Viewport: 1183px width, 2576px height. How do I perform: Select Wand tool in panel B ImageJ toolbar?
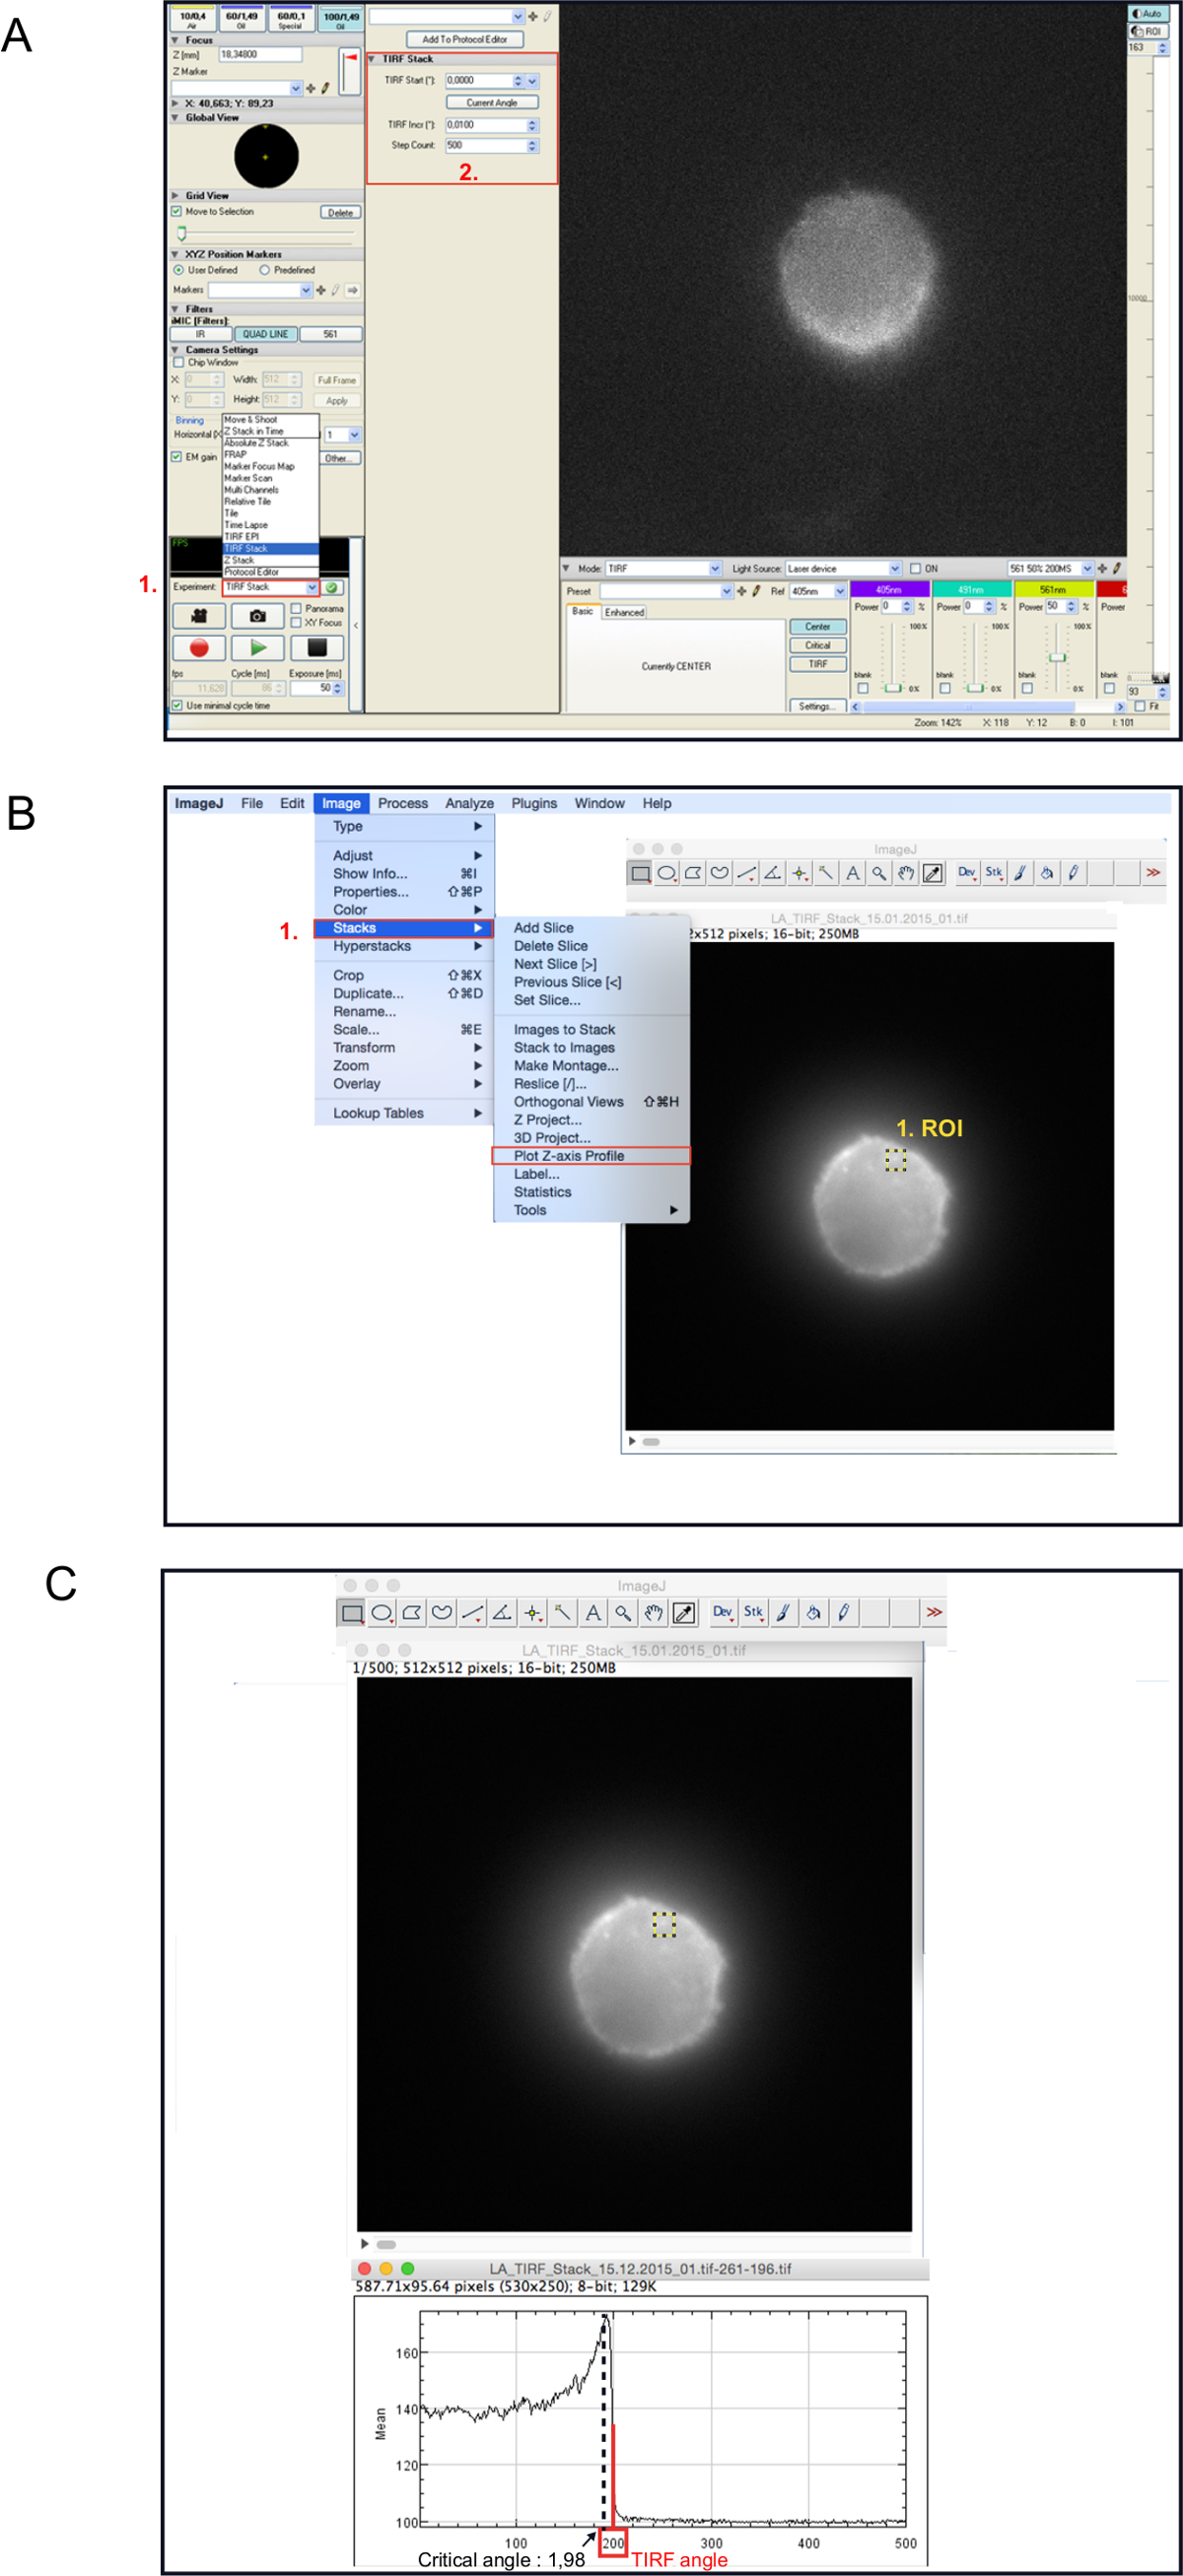[826, 873]
